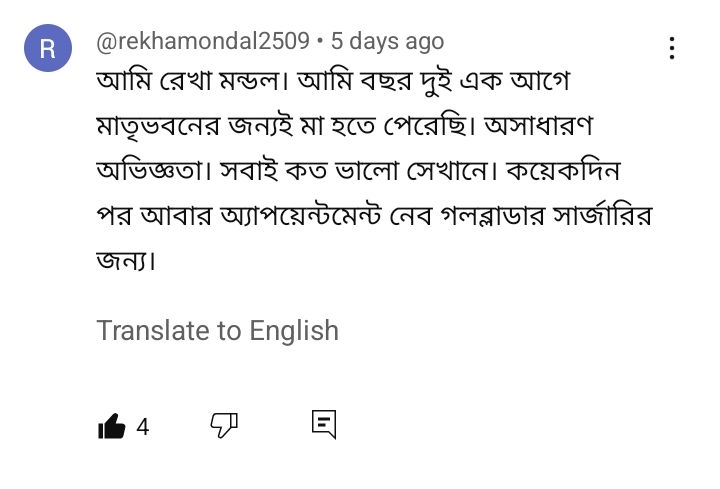Open @rekhamondal2509 channel from username
The height and width of the screenshot is (489, 720).
click(203, 41)
